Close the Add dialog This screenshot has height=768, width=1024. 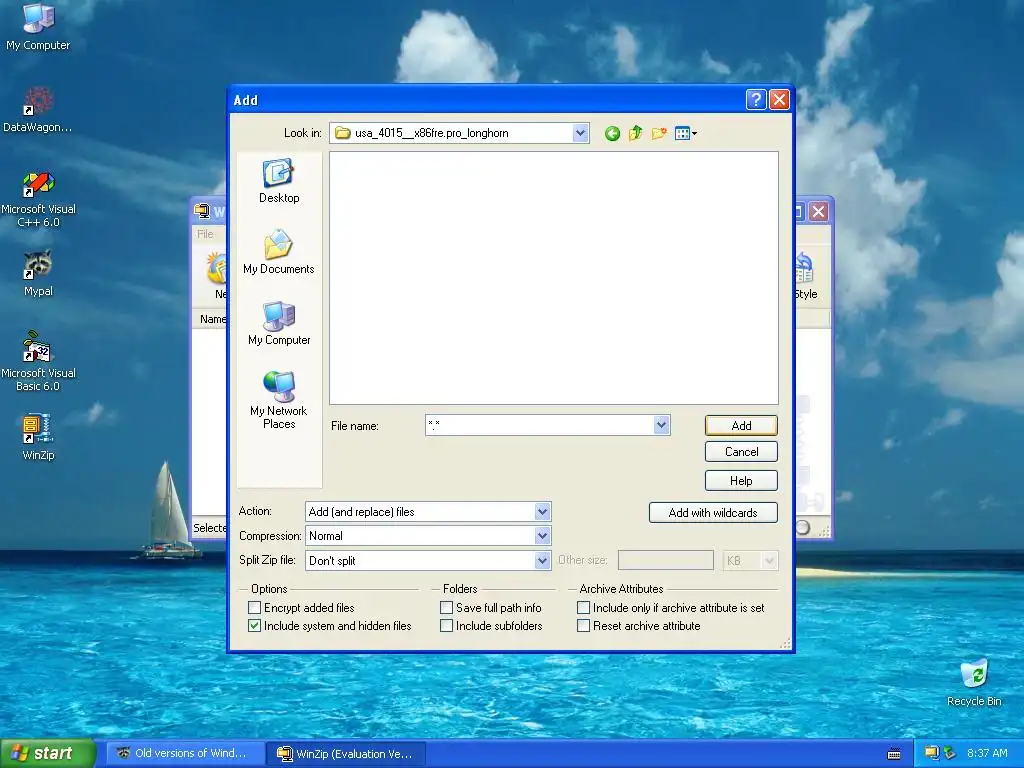(x=779, y=100)
